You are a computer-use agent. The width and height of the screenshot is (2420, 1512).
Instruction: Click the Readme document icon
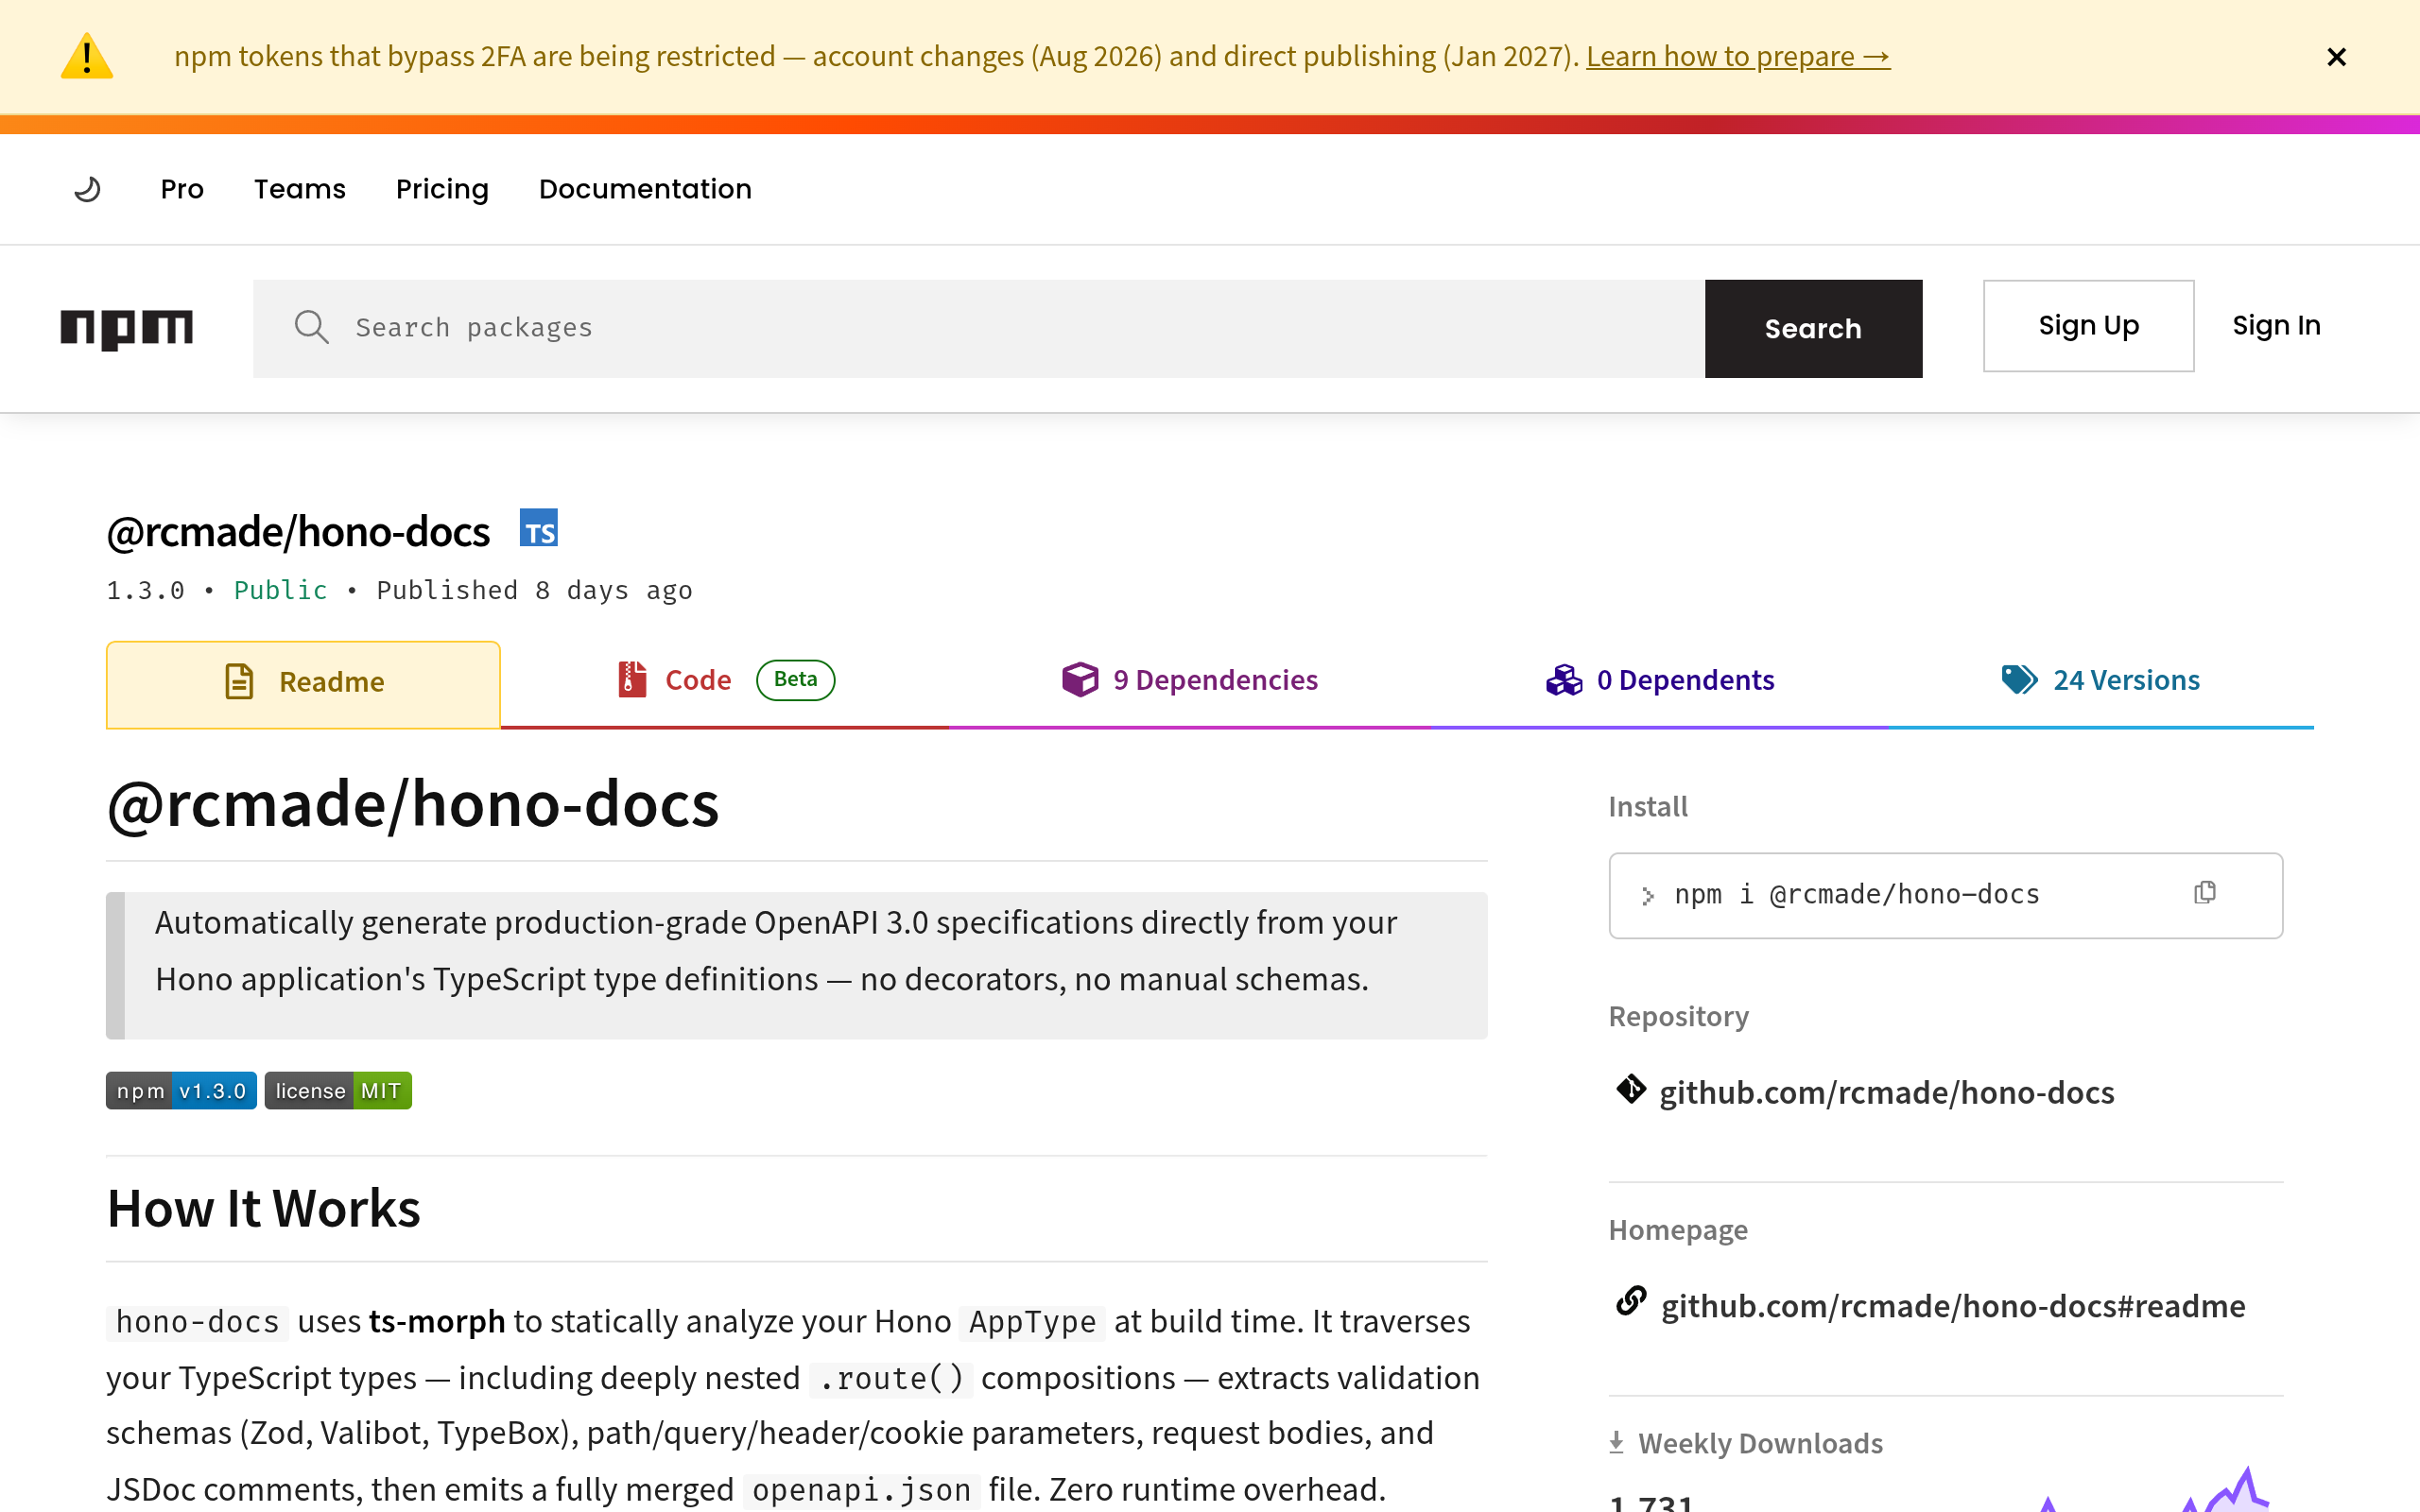point(239,682)
